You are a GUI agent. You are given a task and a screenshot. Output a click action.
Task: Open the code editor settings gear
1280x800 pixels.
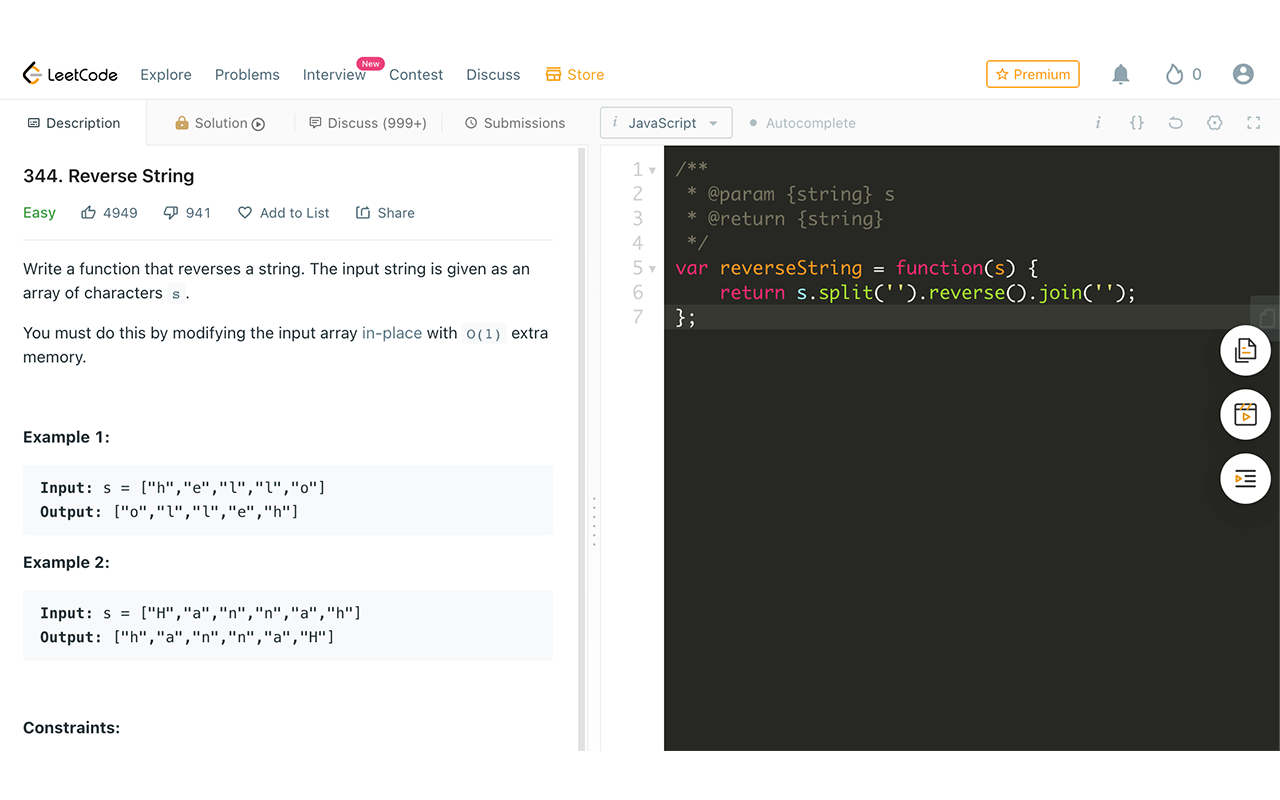click(x=1214, y=122)
